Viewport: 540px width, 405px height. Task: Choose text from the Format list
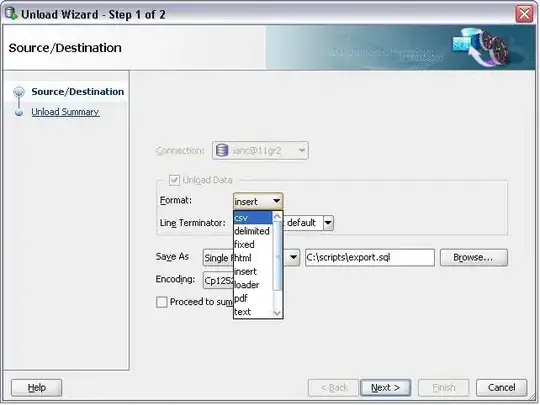253,312
